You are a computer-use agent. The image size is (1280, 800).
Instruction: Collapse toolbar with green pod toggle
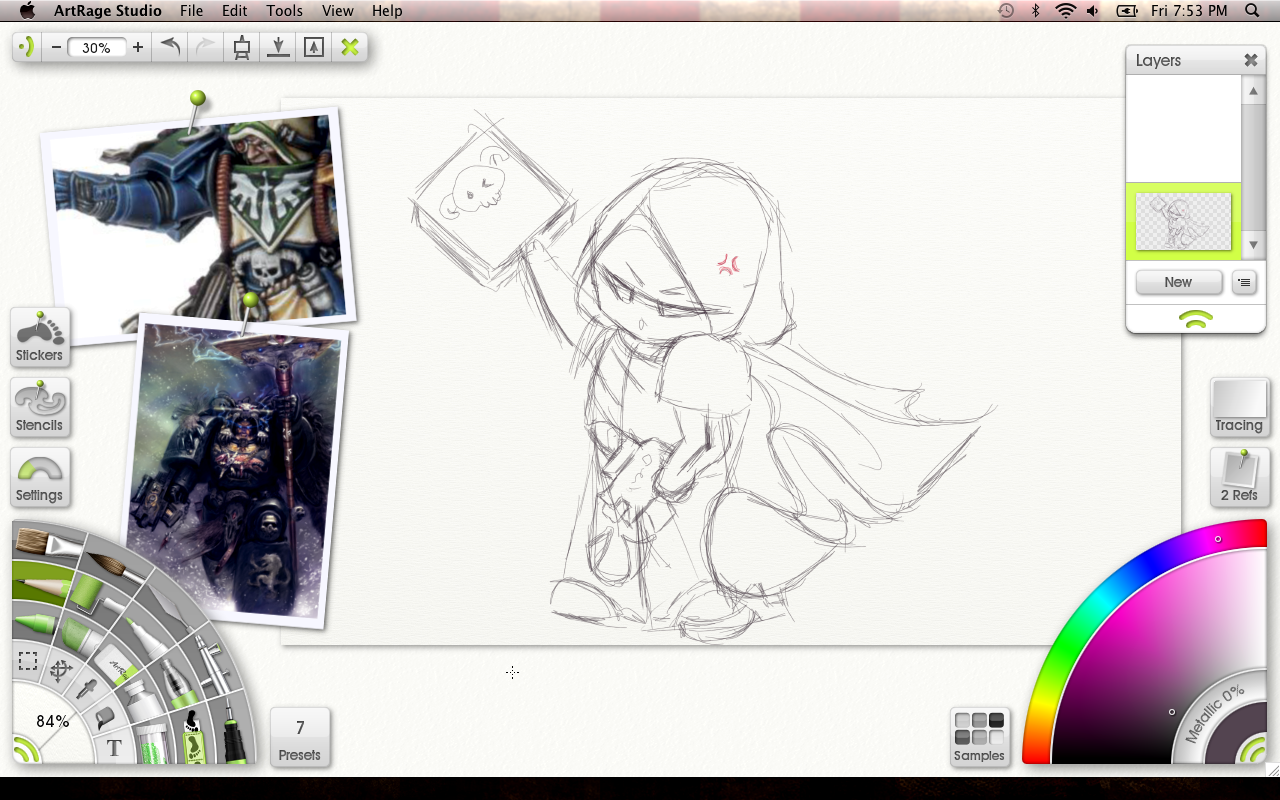[28, 47]
